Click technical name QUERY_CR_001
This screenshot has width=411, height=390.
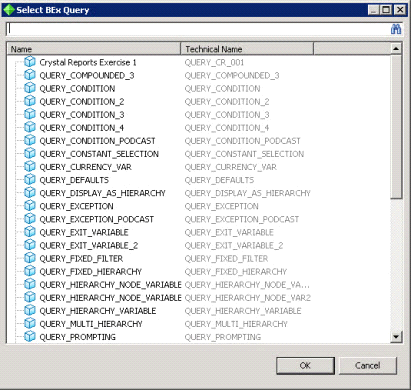(x=214, y=62)
